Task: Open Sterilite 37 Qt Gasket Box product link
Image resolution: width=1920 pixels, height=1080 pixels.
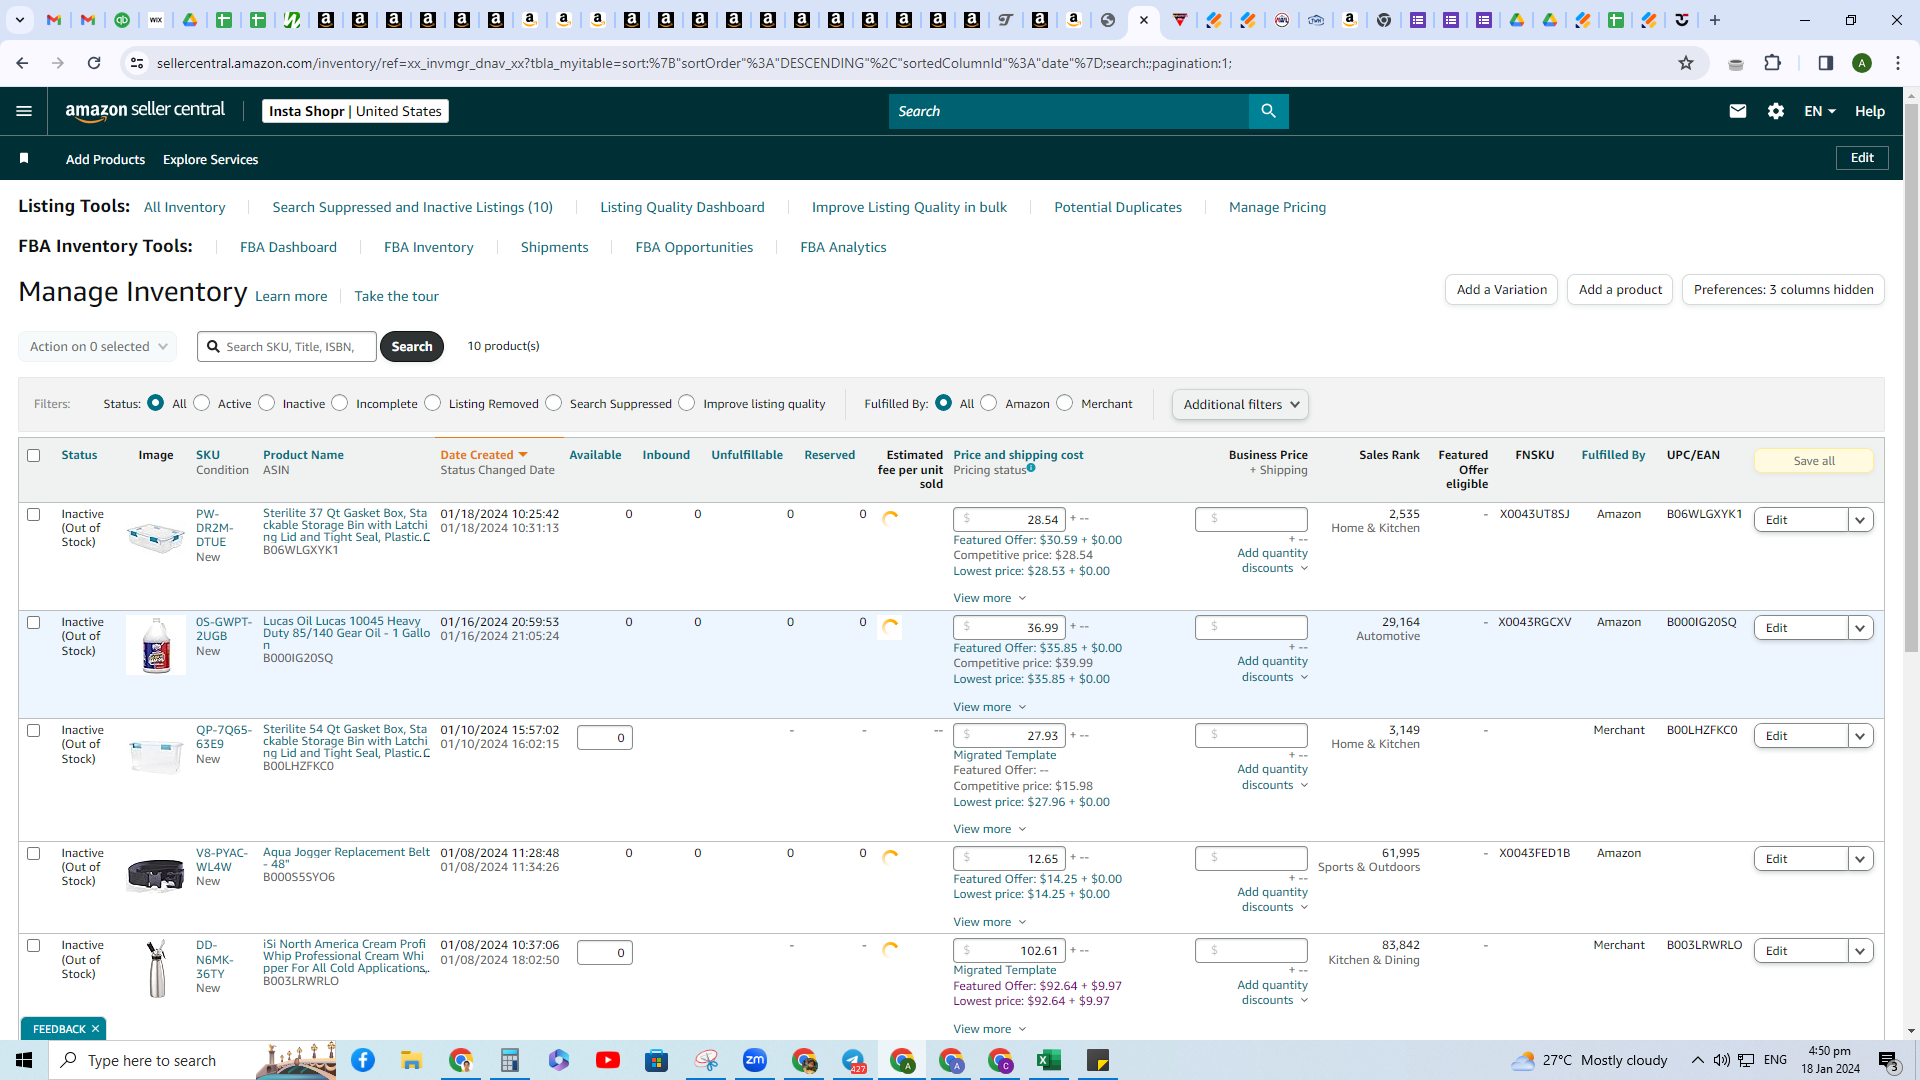Action: coord(346,525)
